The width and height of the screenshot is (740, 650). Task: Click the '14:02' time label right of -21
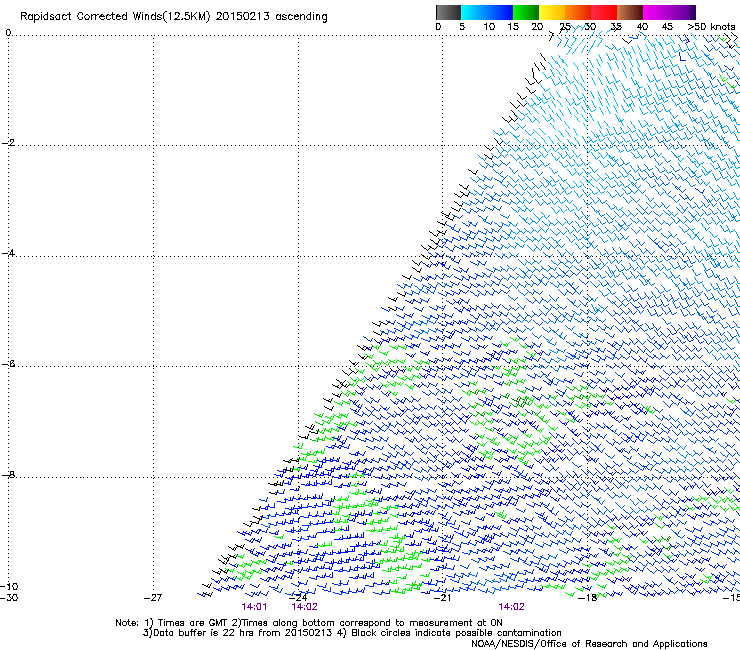(512, 607)
